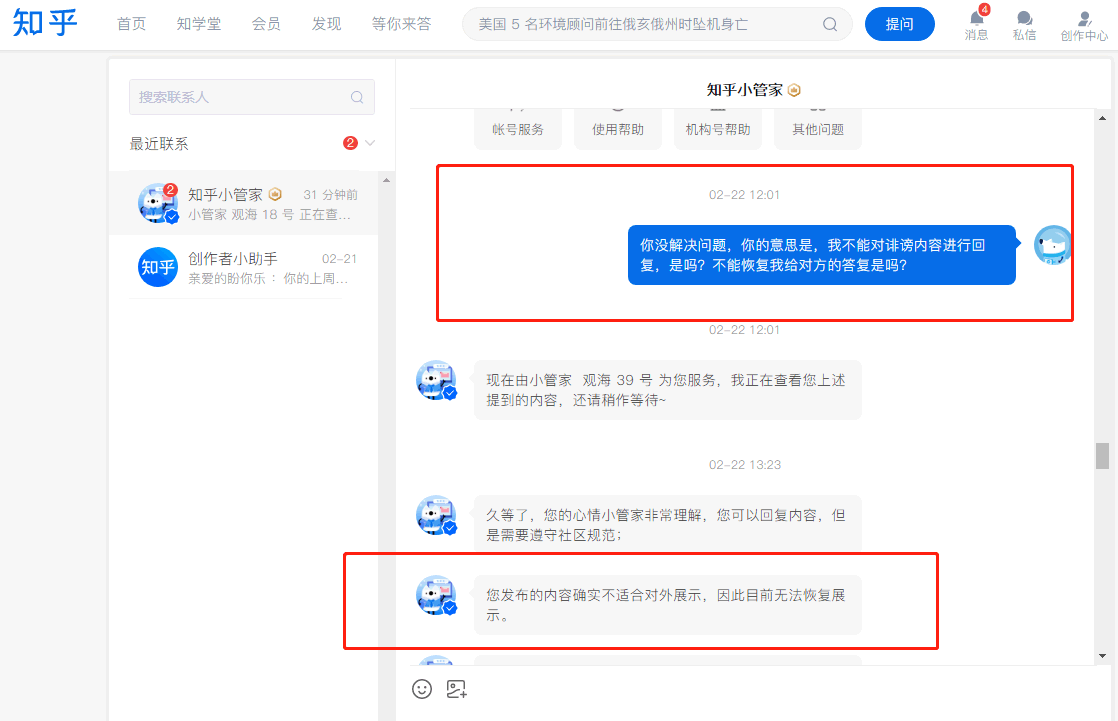
Task: Click the blue 提问 button
Action: (899, 24)
